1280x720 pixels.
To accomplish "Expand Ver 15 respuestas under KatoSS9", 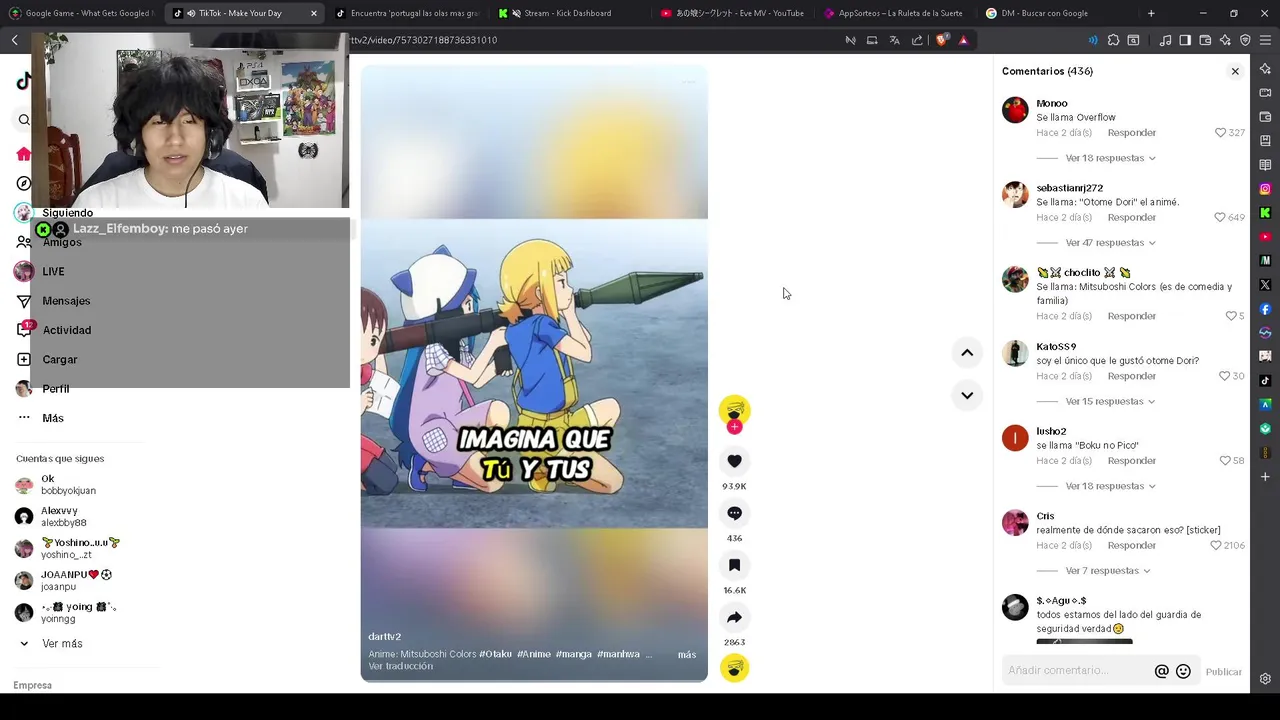I will [1110, 401].
